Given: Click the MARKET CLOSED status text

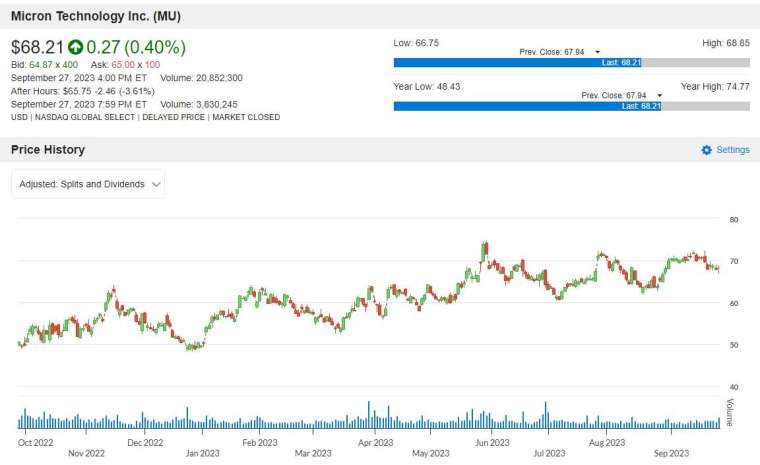Looking at the screenshot, I should click(246, 117).
